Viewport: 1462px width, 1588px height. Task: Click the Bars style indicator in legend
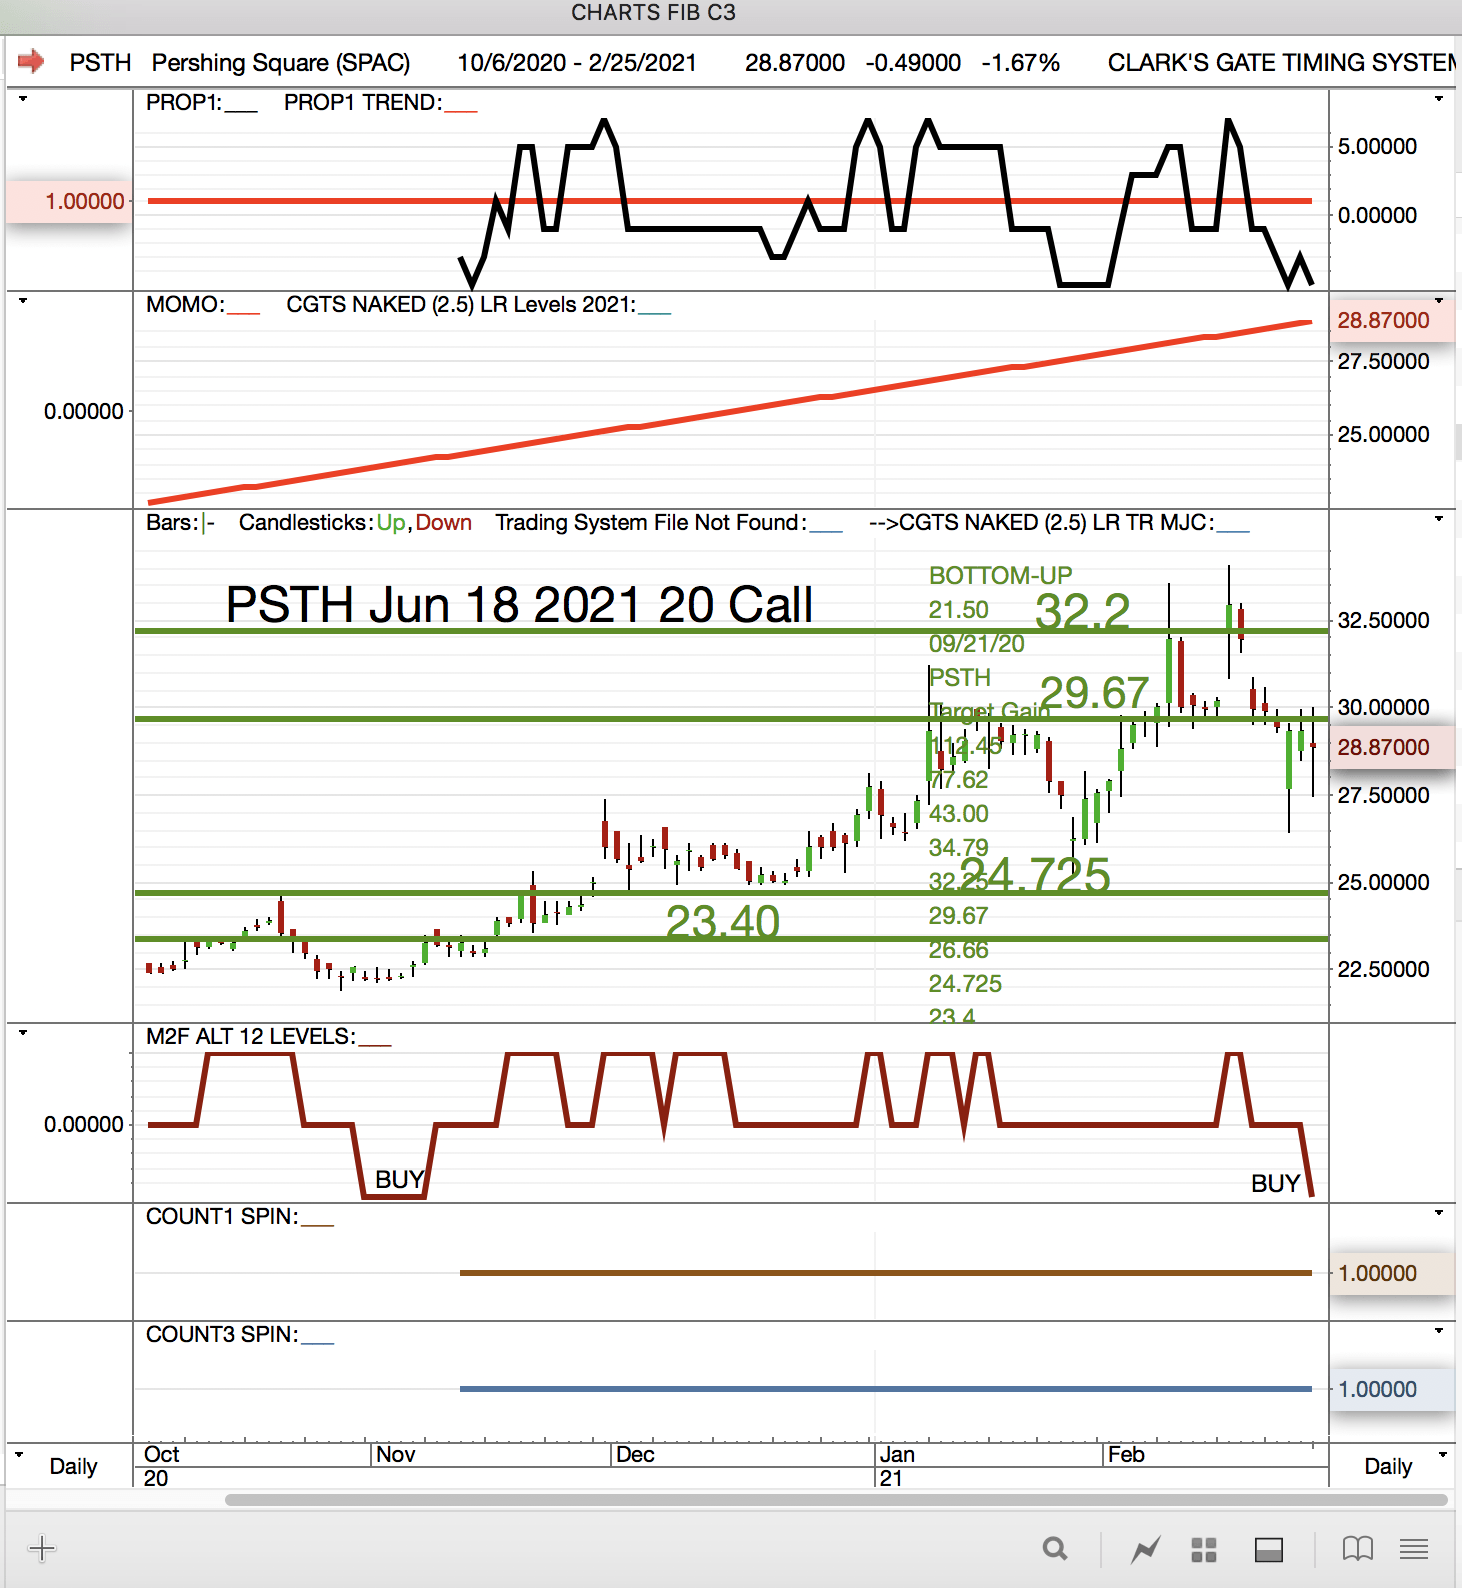208,523
